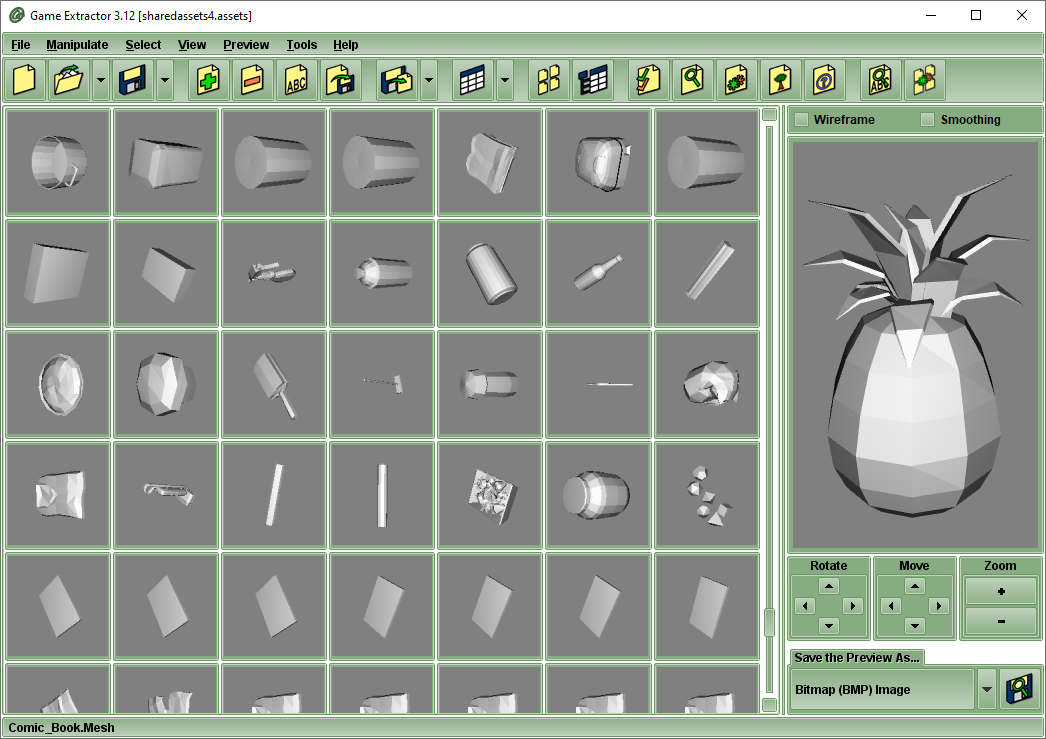Select the bottle mesh thumbnail
This screenshot has width=1046, height=739.
[x=598, y=272]
